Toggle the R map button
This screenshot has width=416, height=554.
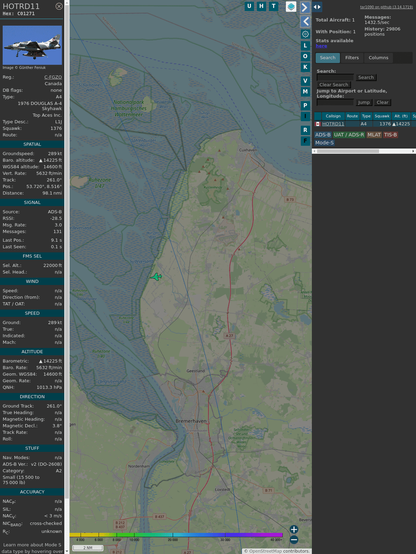(305, 130)
